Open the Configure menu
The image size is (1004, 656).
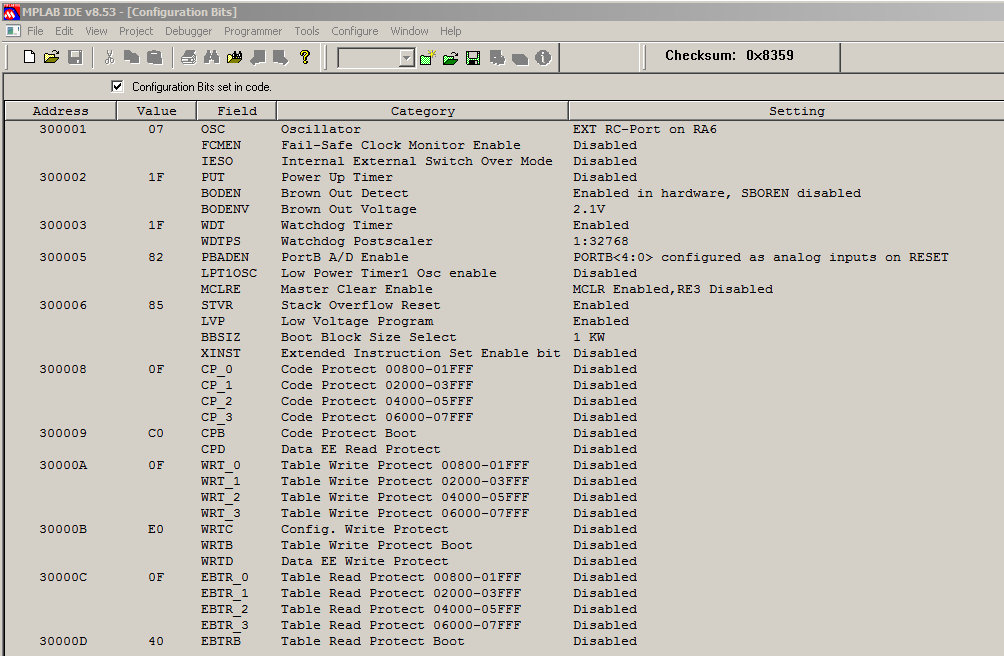355,31
